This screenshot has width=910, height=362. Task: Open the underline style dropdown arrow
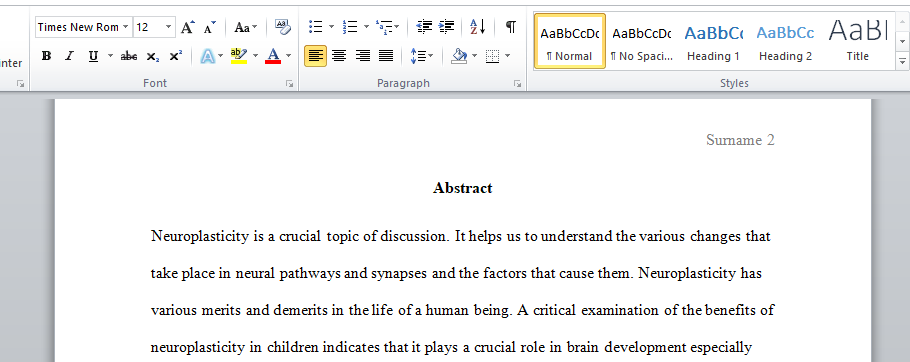click(x=110, y=56)
